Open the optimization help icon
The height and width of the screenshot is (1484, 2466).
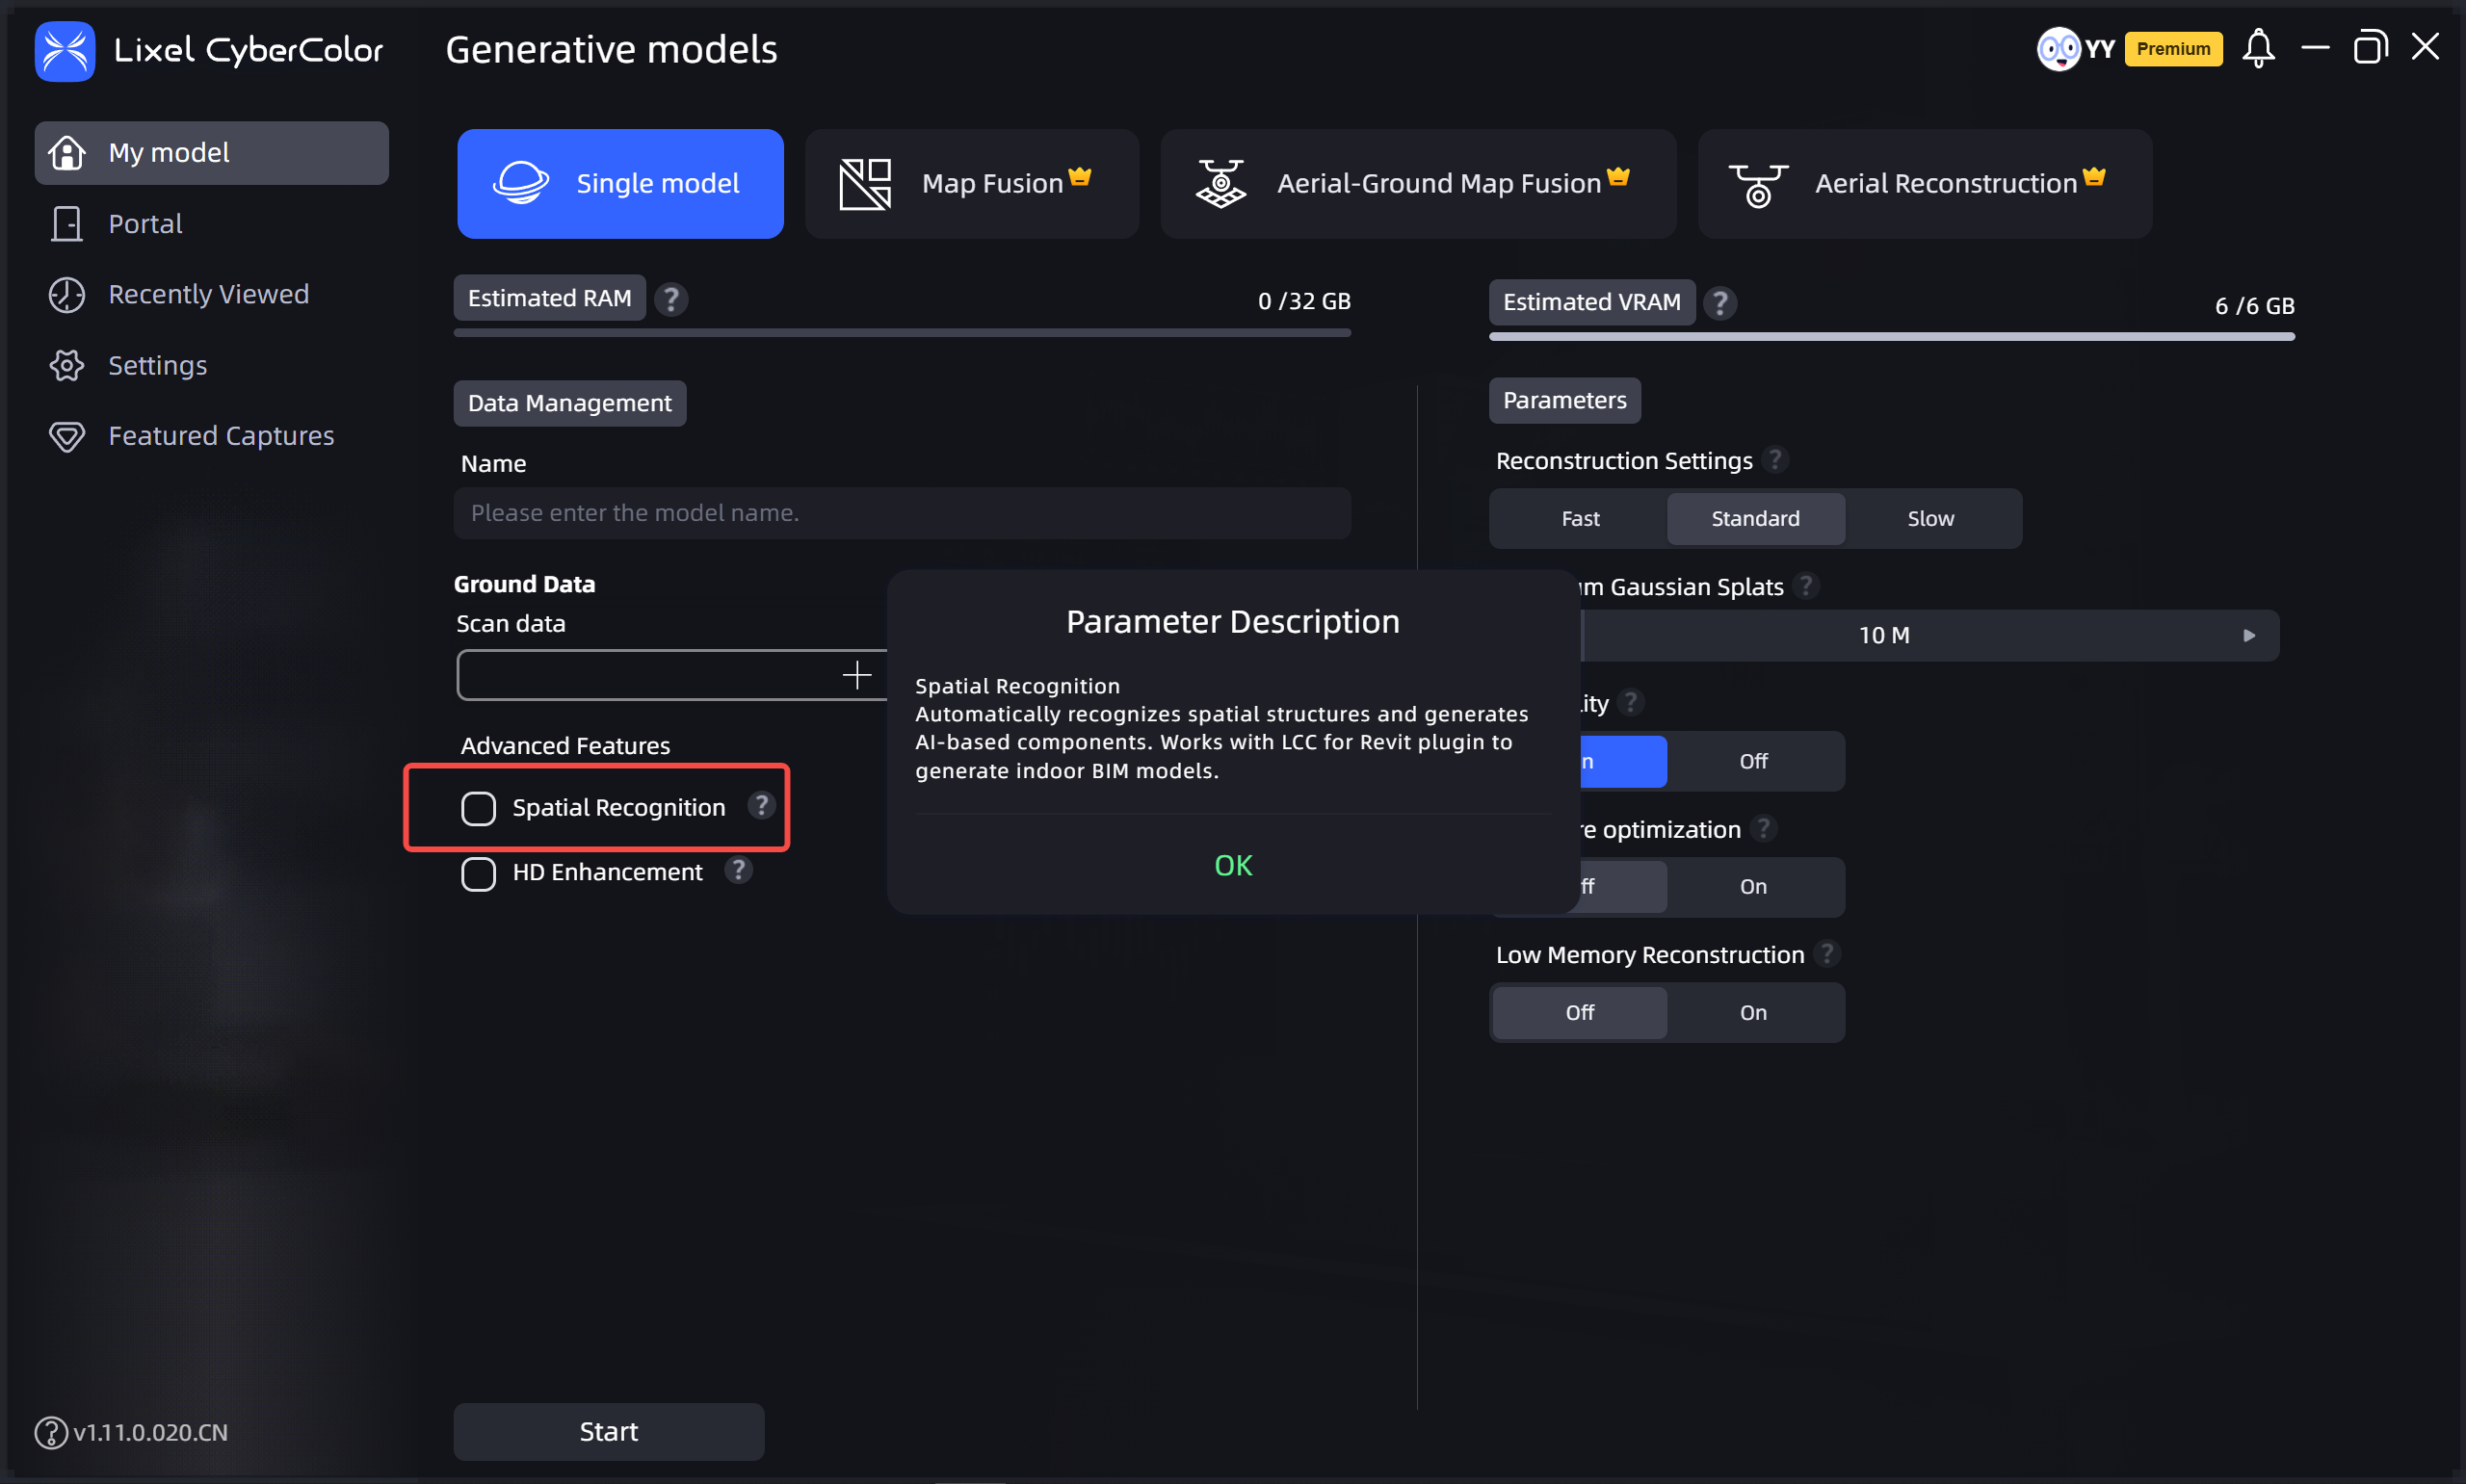click(1764, 829)
